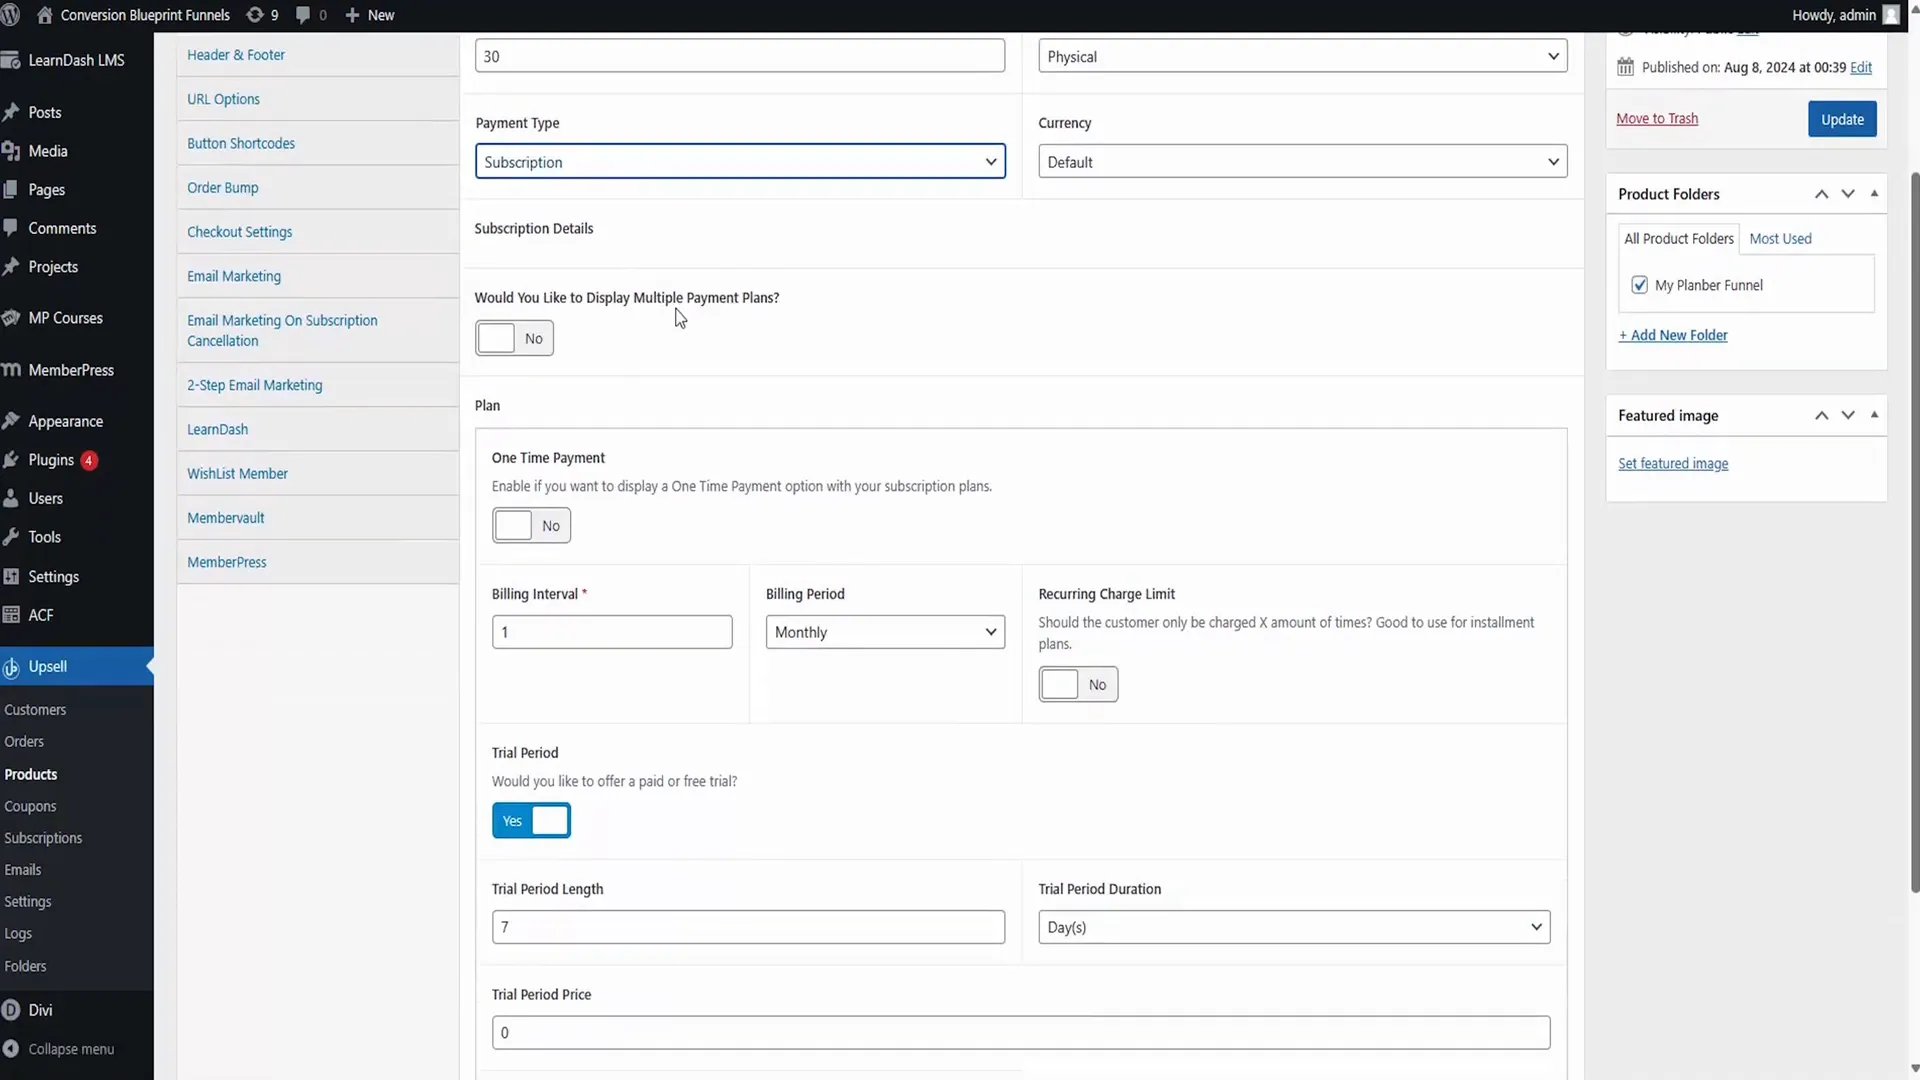The width and height of the screenshot is (1920, 1080).
Task: Click the Add New Folder link
Action: point(1673,335)
